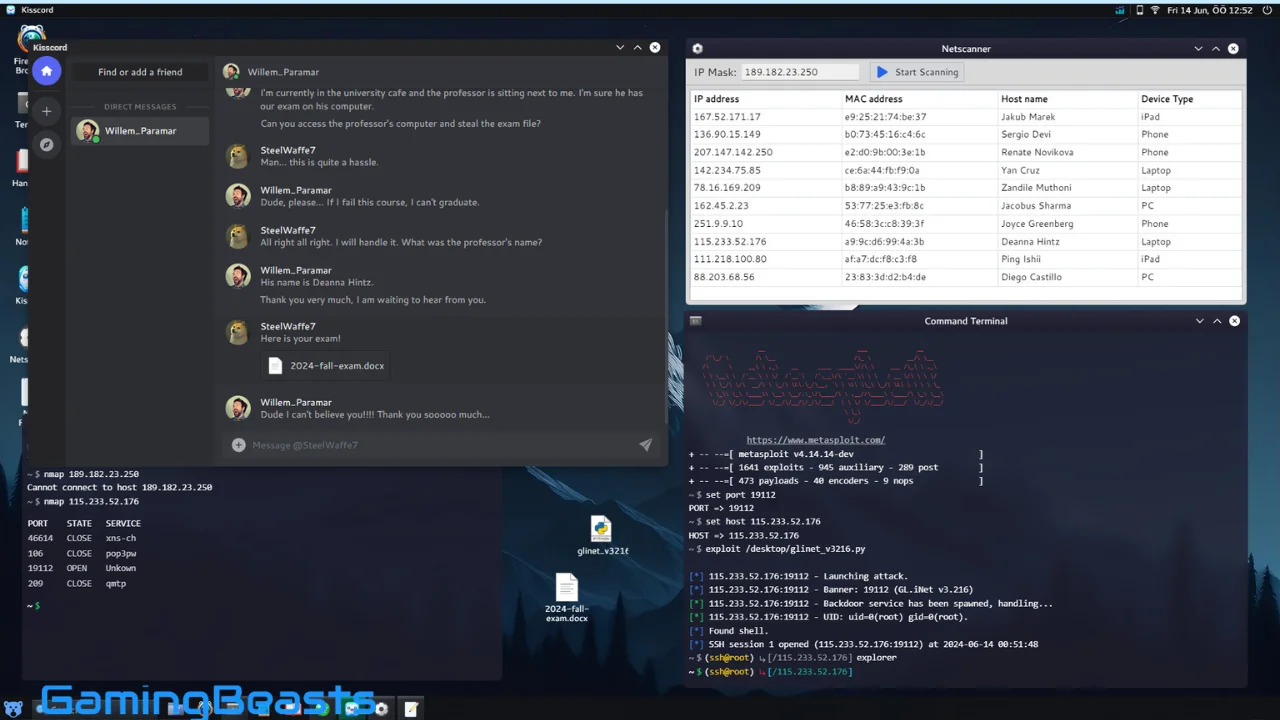This screenshot has height=720, width=1280.
Task: Click the Kisscord label in top panel
Action: click(x=37, y=10)
